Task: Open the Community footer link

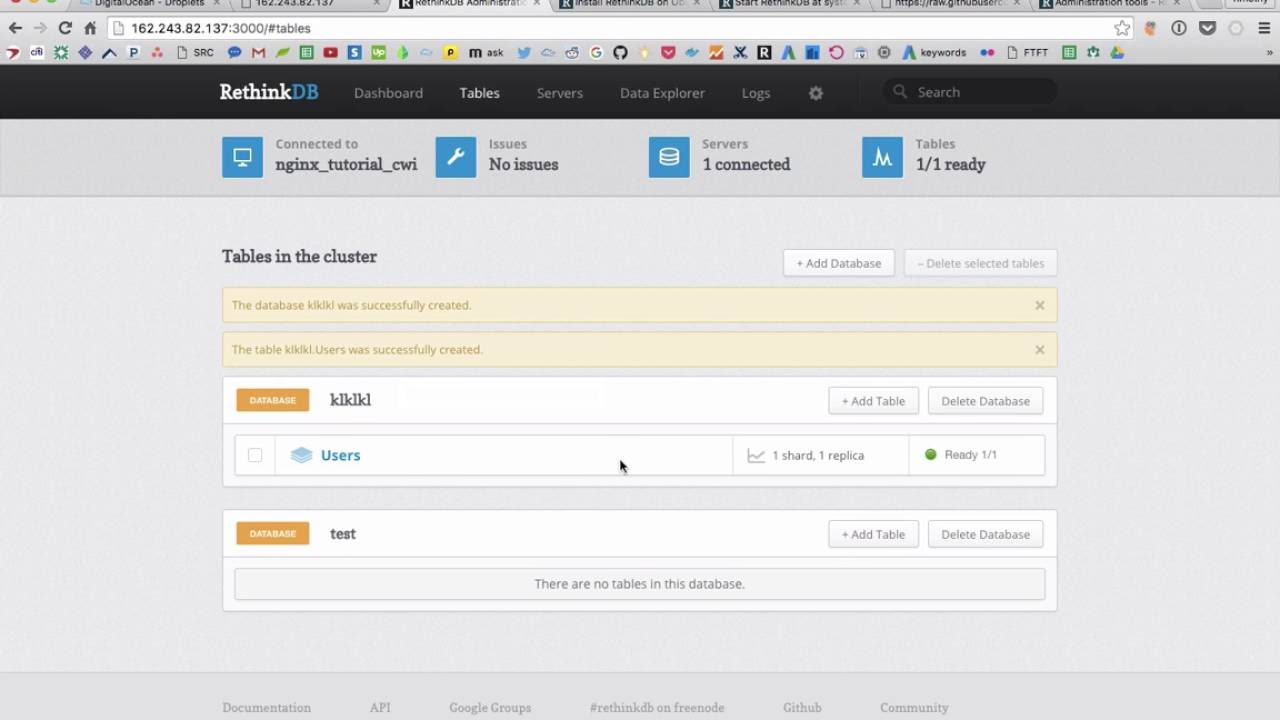Action: [x=914, y=707]
